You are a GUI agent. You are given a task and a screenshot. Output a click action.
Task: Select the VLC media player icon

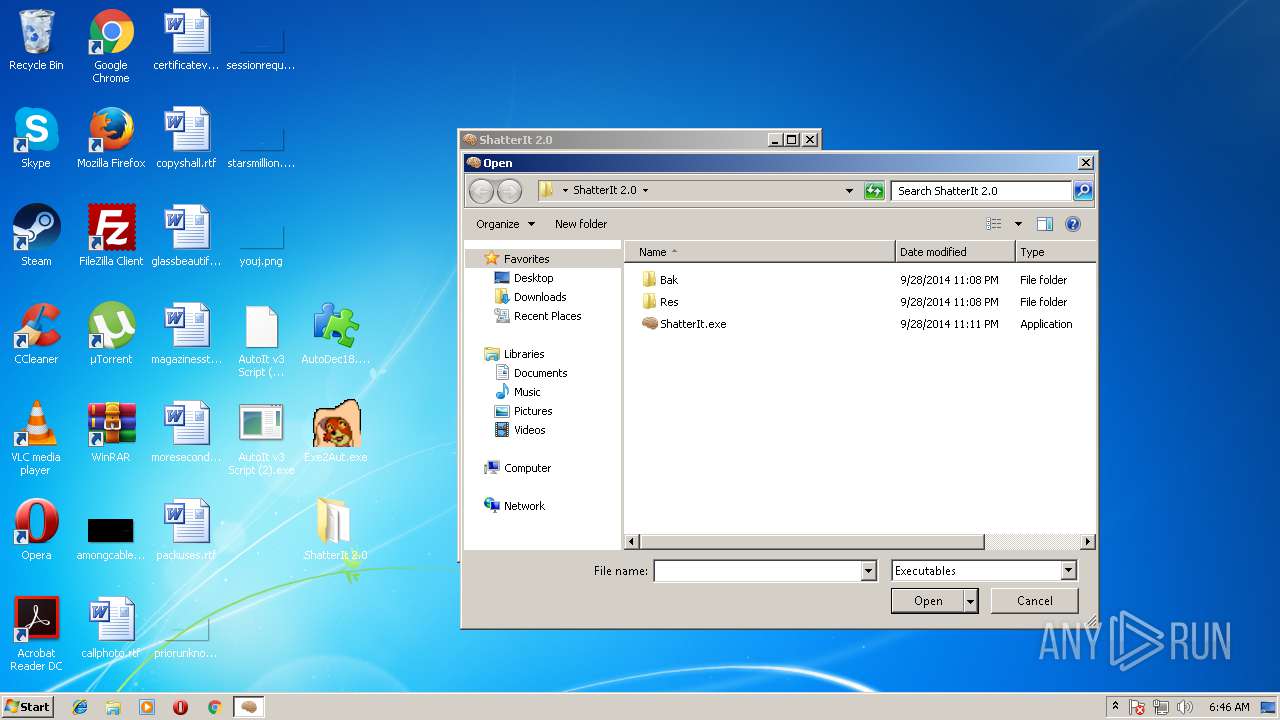point(36,438)
